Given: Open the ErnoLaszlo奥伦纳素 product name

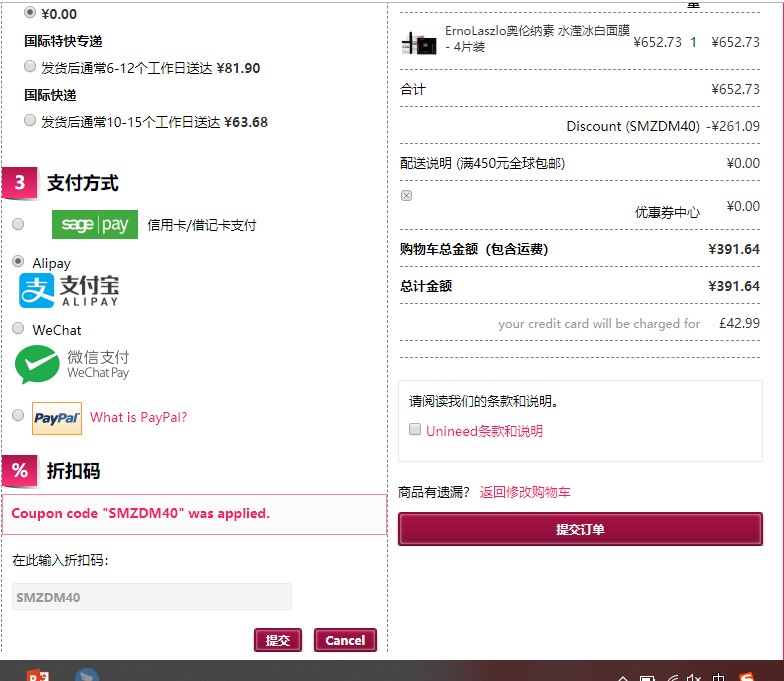Looking at the screenshot, I should 537,38.
